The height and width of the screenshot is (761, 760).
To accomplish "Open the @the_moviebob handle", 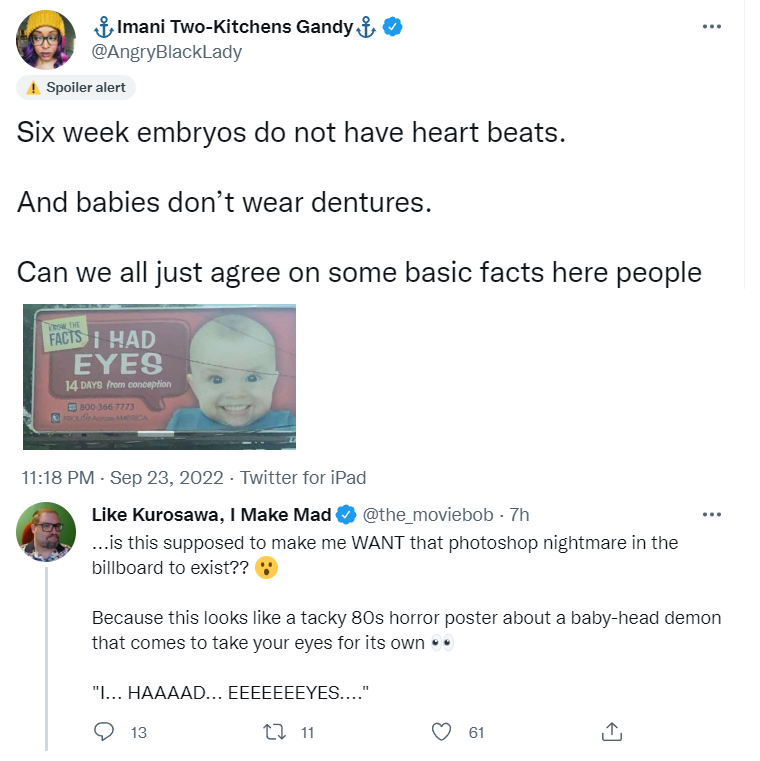I will (x=428, y=514).
